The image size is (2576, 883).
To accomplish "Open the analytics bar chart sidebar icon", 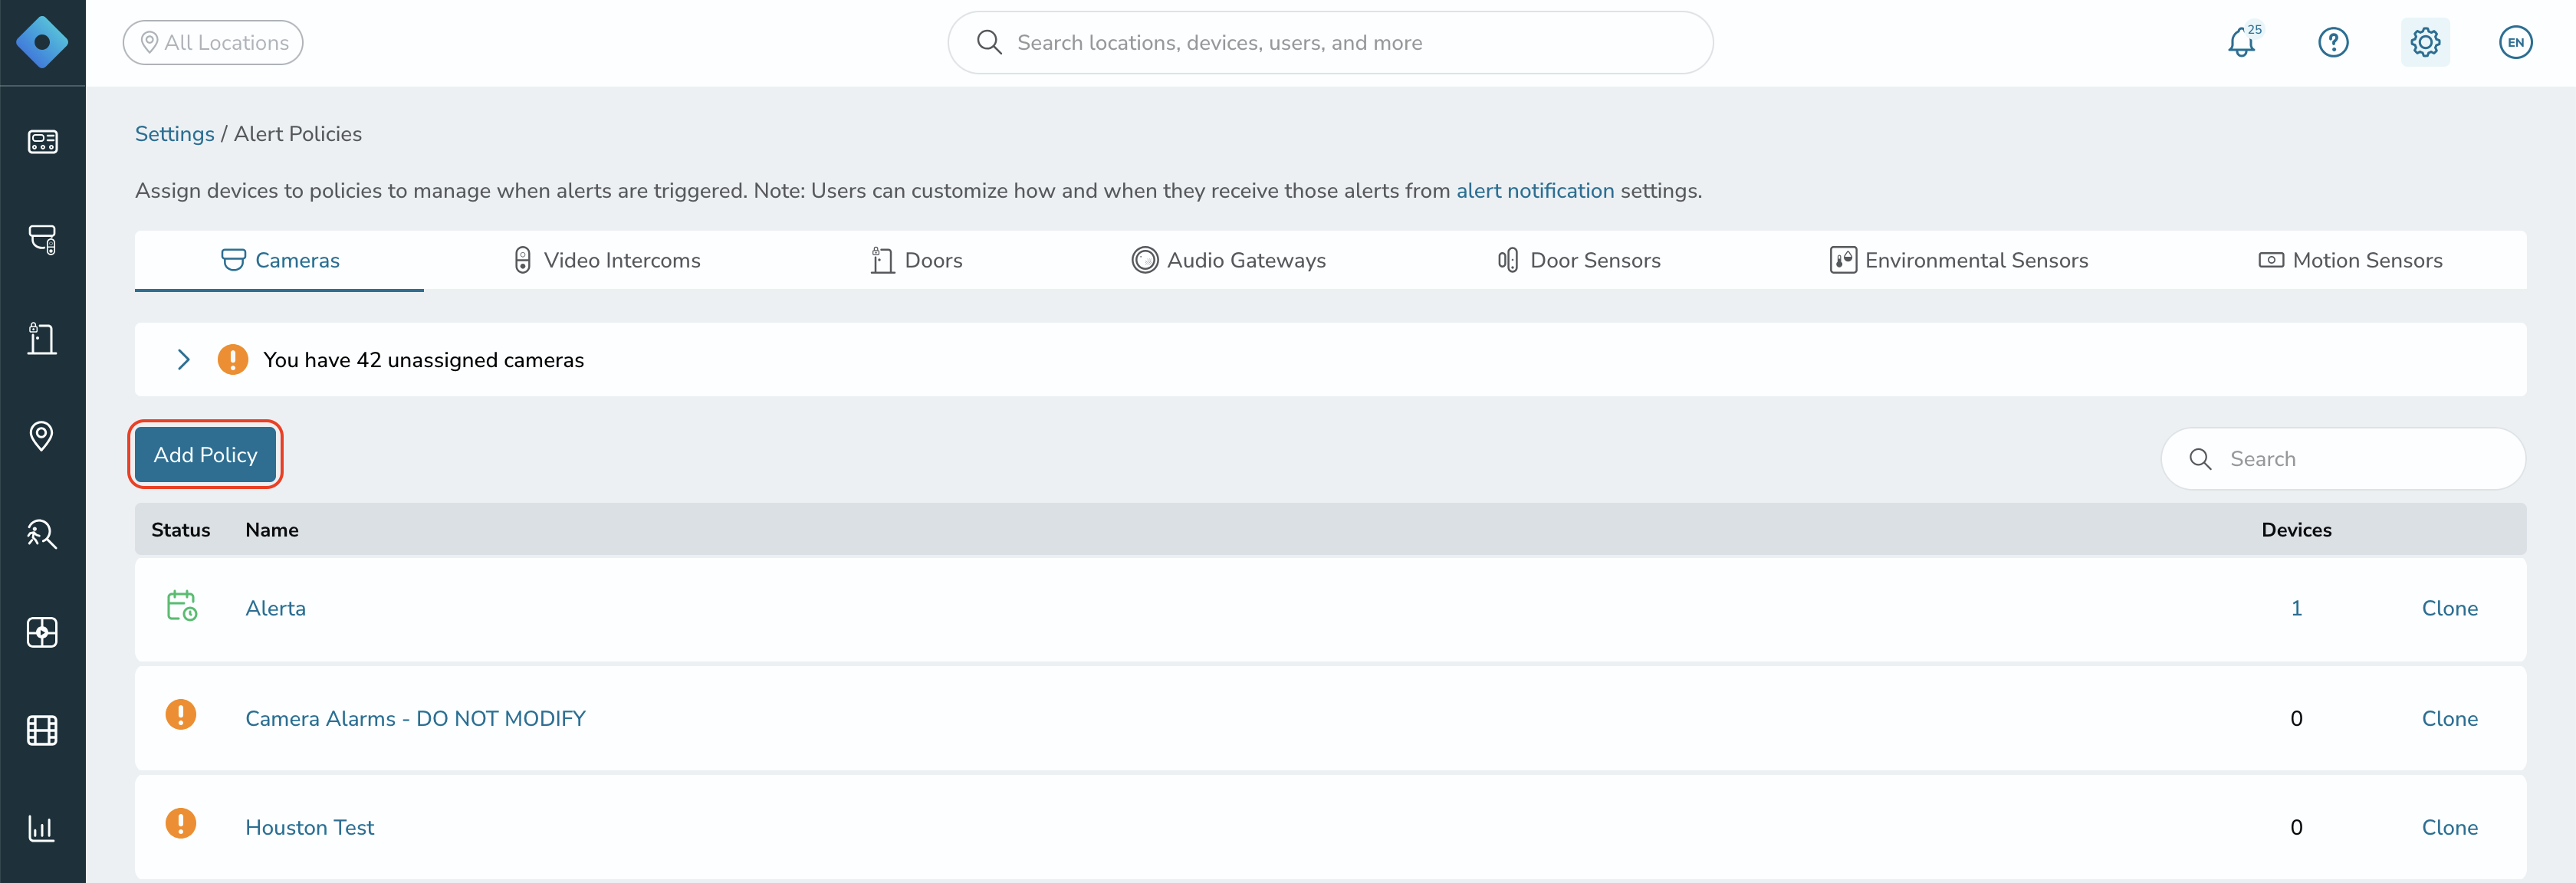I will pos(42,828).
